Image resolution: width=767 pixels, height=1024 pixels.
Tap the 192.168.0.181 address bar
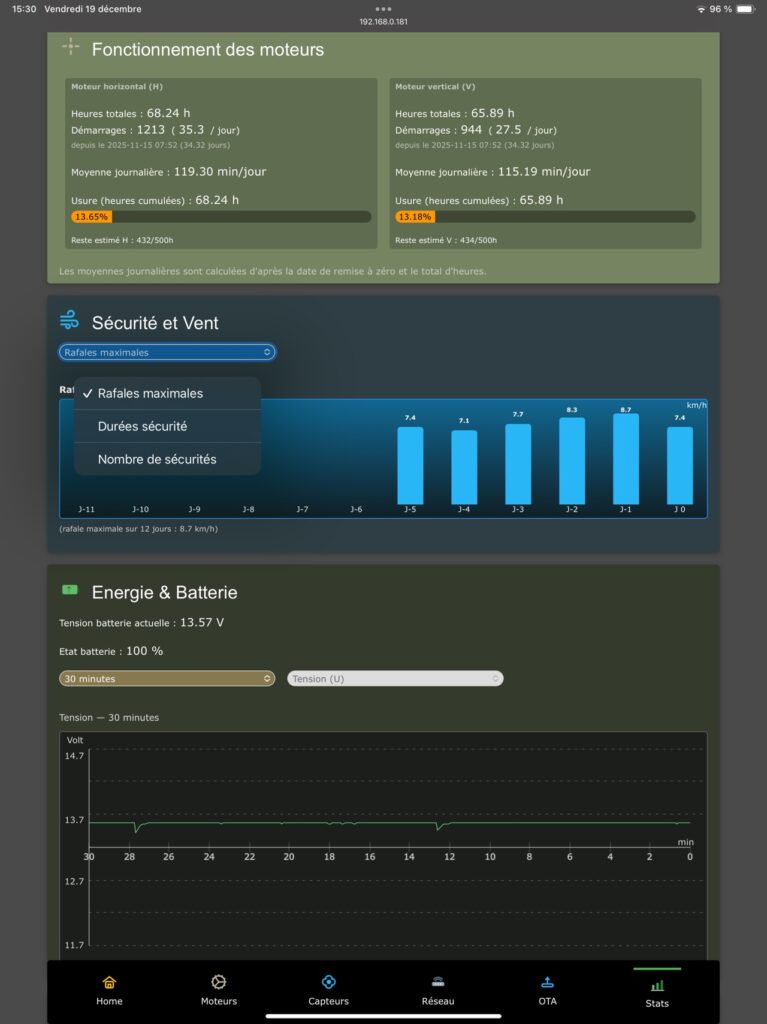pos(383,21)
